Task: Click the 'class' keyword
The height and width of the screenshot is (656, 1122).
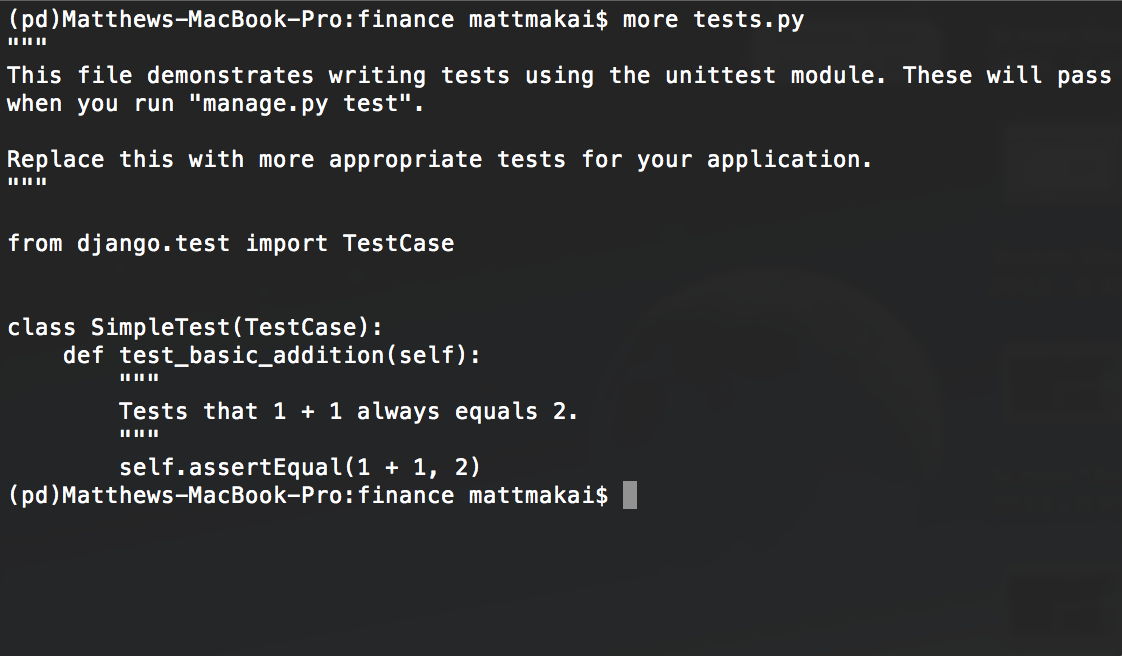Action: 42,328
